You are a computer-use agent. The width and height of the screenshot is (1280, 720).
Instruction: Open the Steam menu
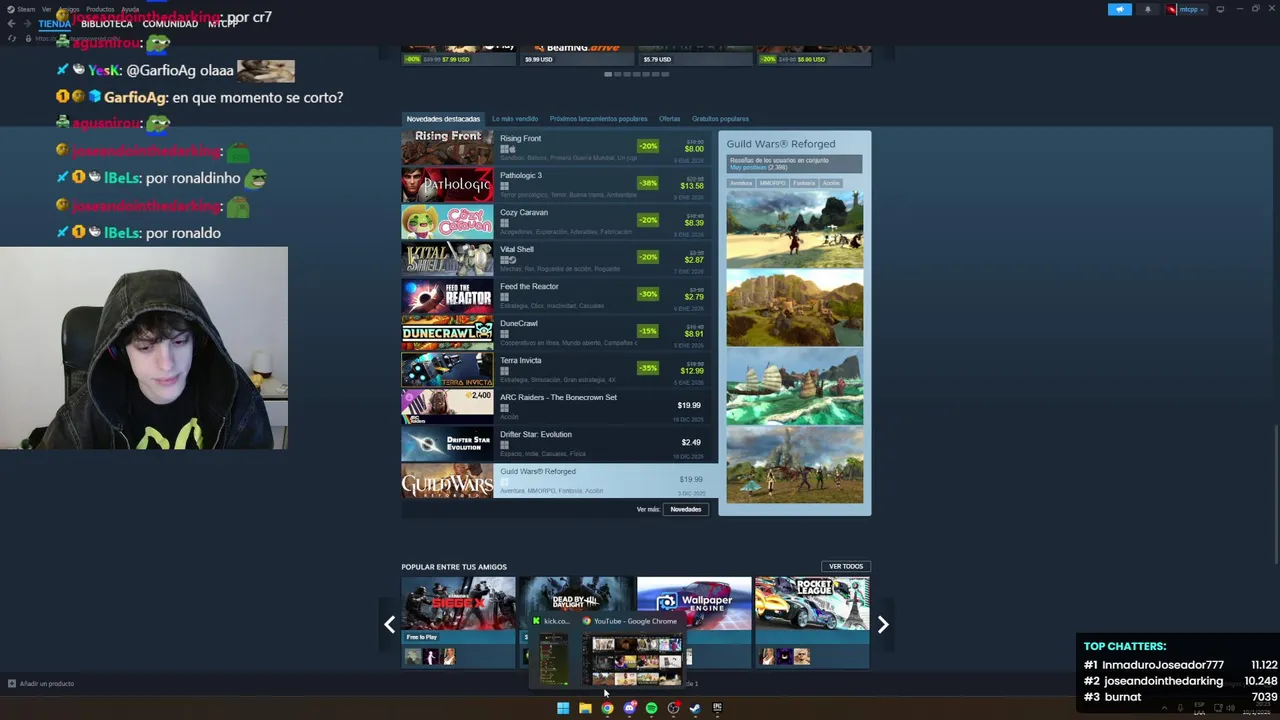(26, 9)
